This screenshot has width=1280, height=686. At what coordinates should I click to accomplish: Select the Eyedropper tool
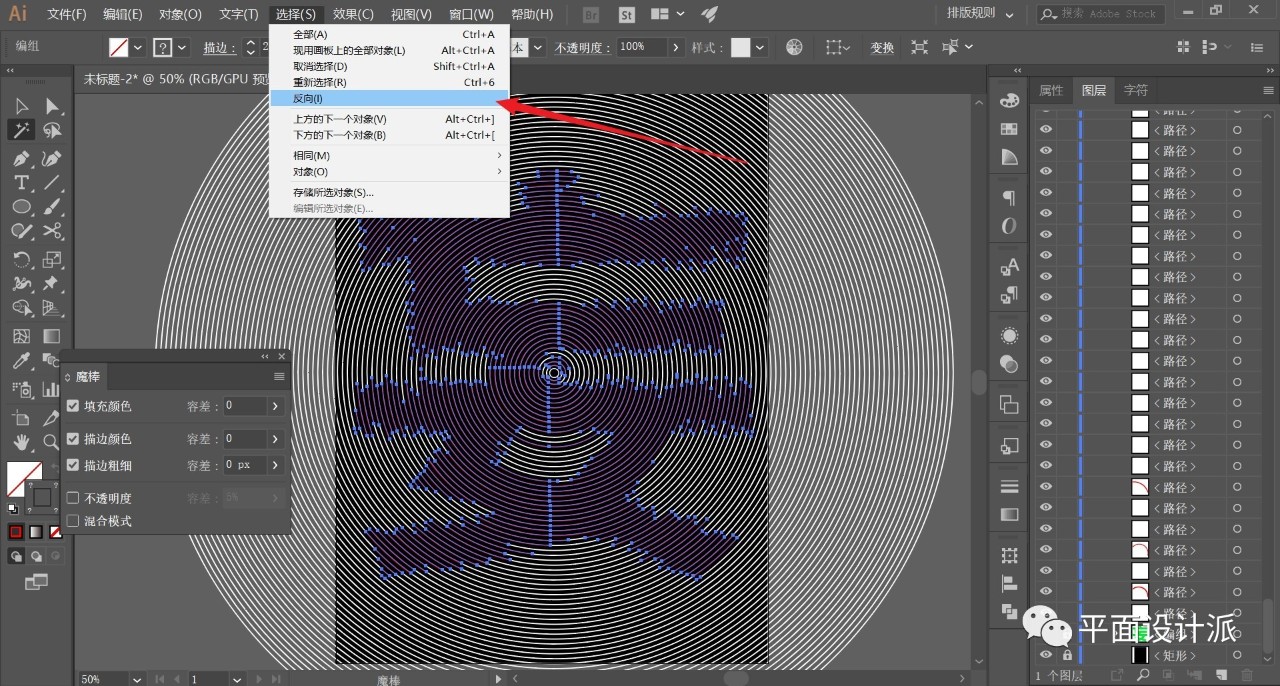click(x=21, y=362)
